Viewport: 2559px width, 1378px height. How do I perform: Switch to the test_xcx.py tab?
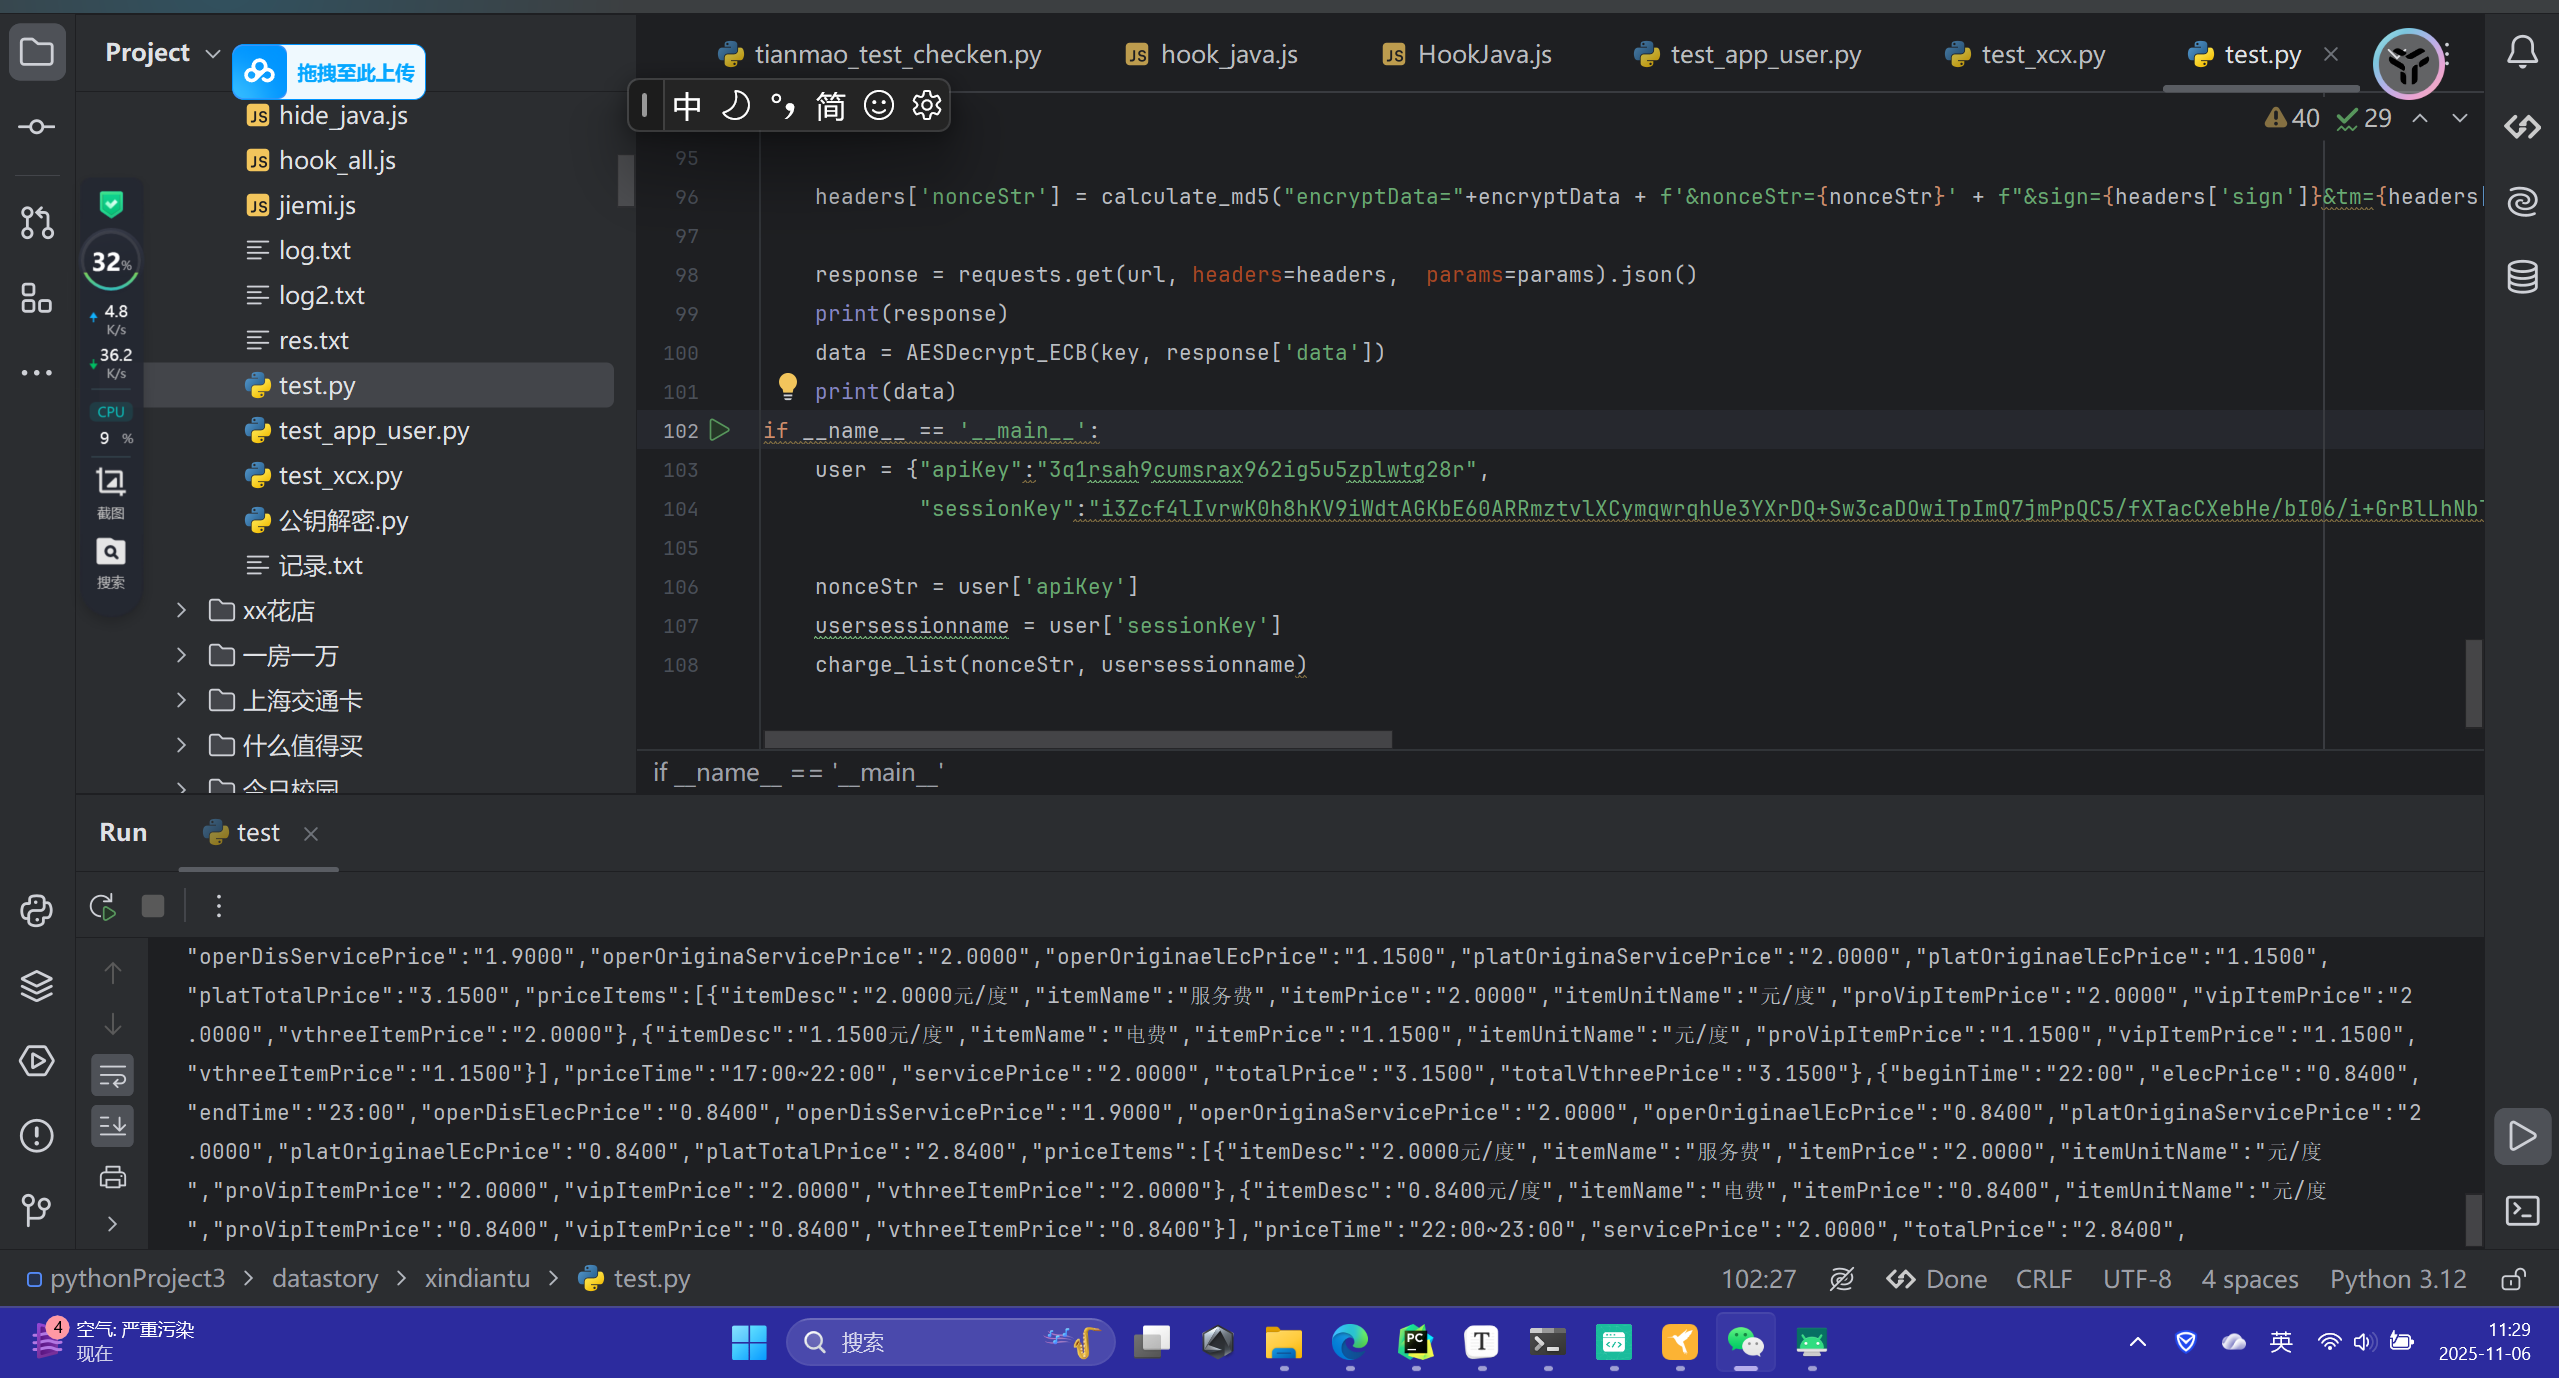click(x=2042, y=54)
